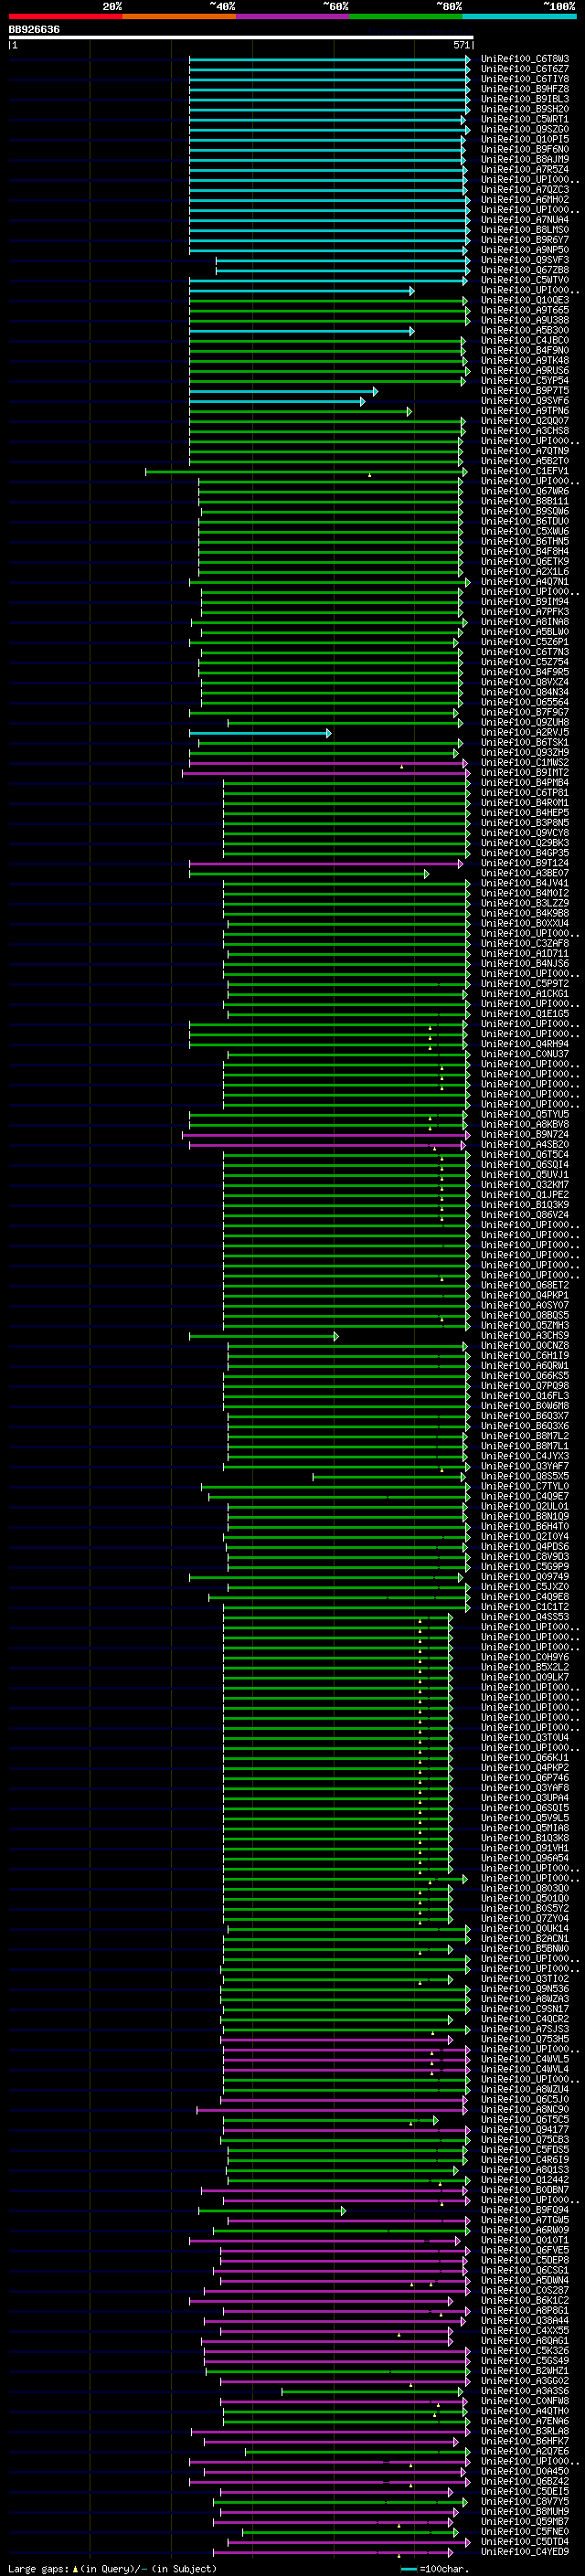This screenshot has height=2576, width=585.
Task: Click the UniRef100_Q9SVF3 label
Action: coord(525,260)
